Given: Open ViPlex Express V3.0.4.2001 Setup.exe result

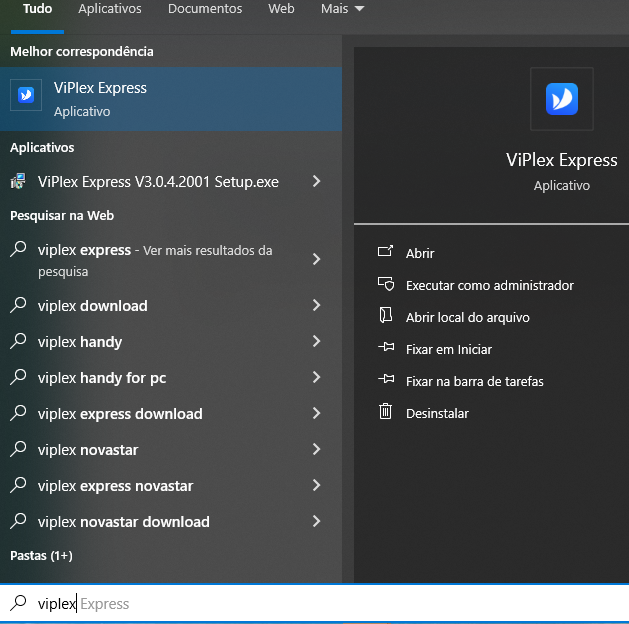Looking at the screenshot, I should pyautogui.click(x=158, y=182).
